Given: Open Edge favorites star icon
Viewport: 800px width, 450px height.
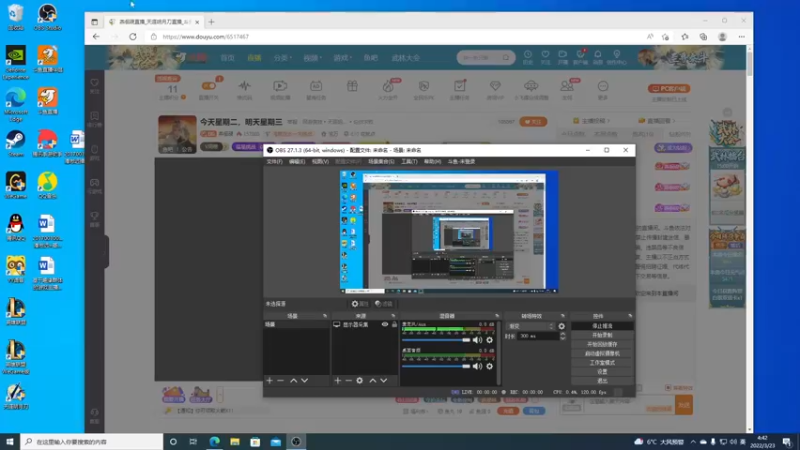Looking at the screenshot, I should (x=685, y=37).
